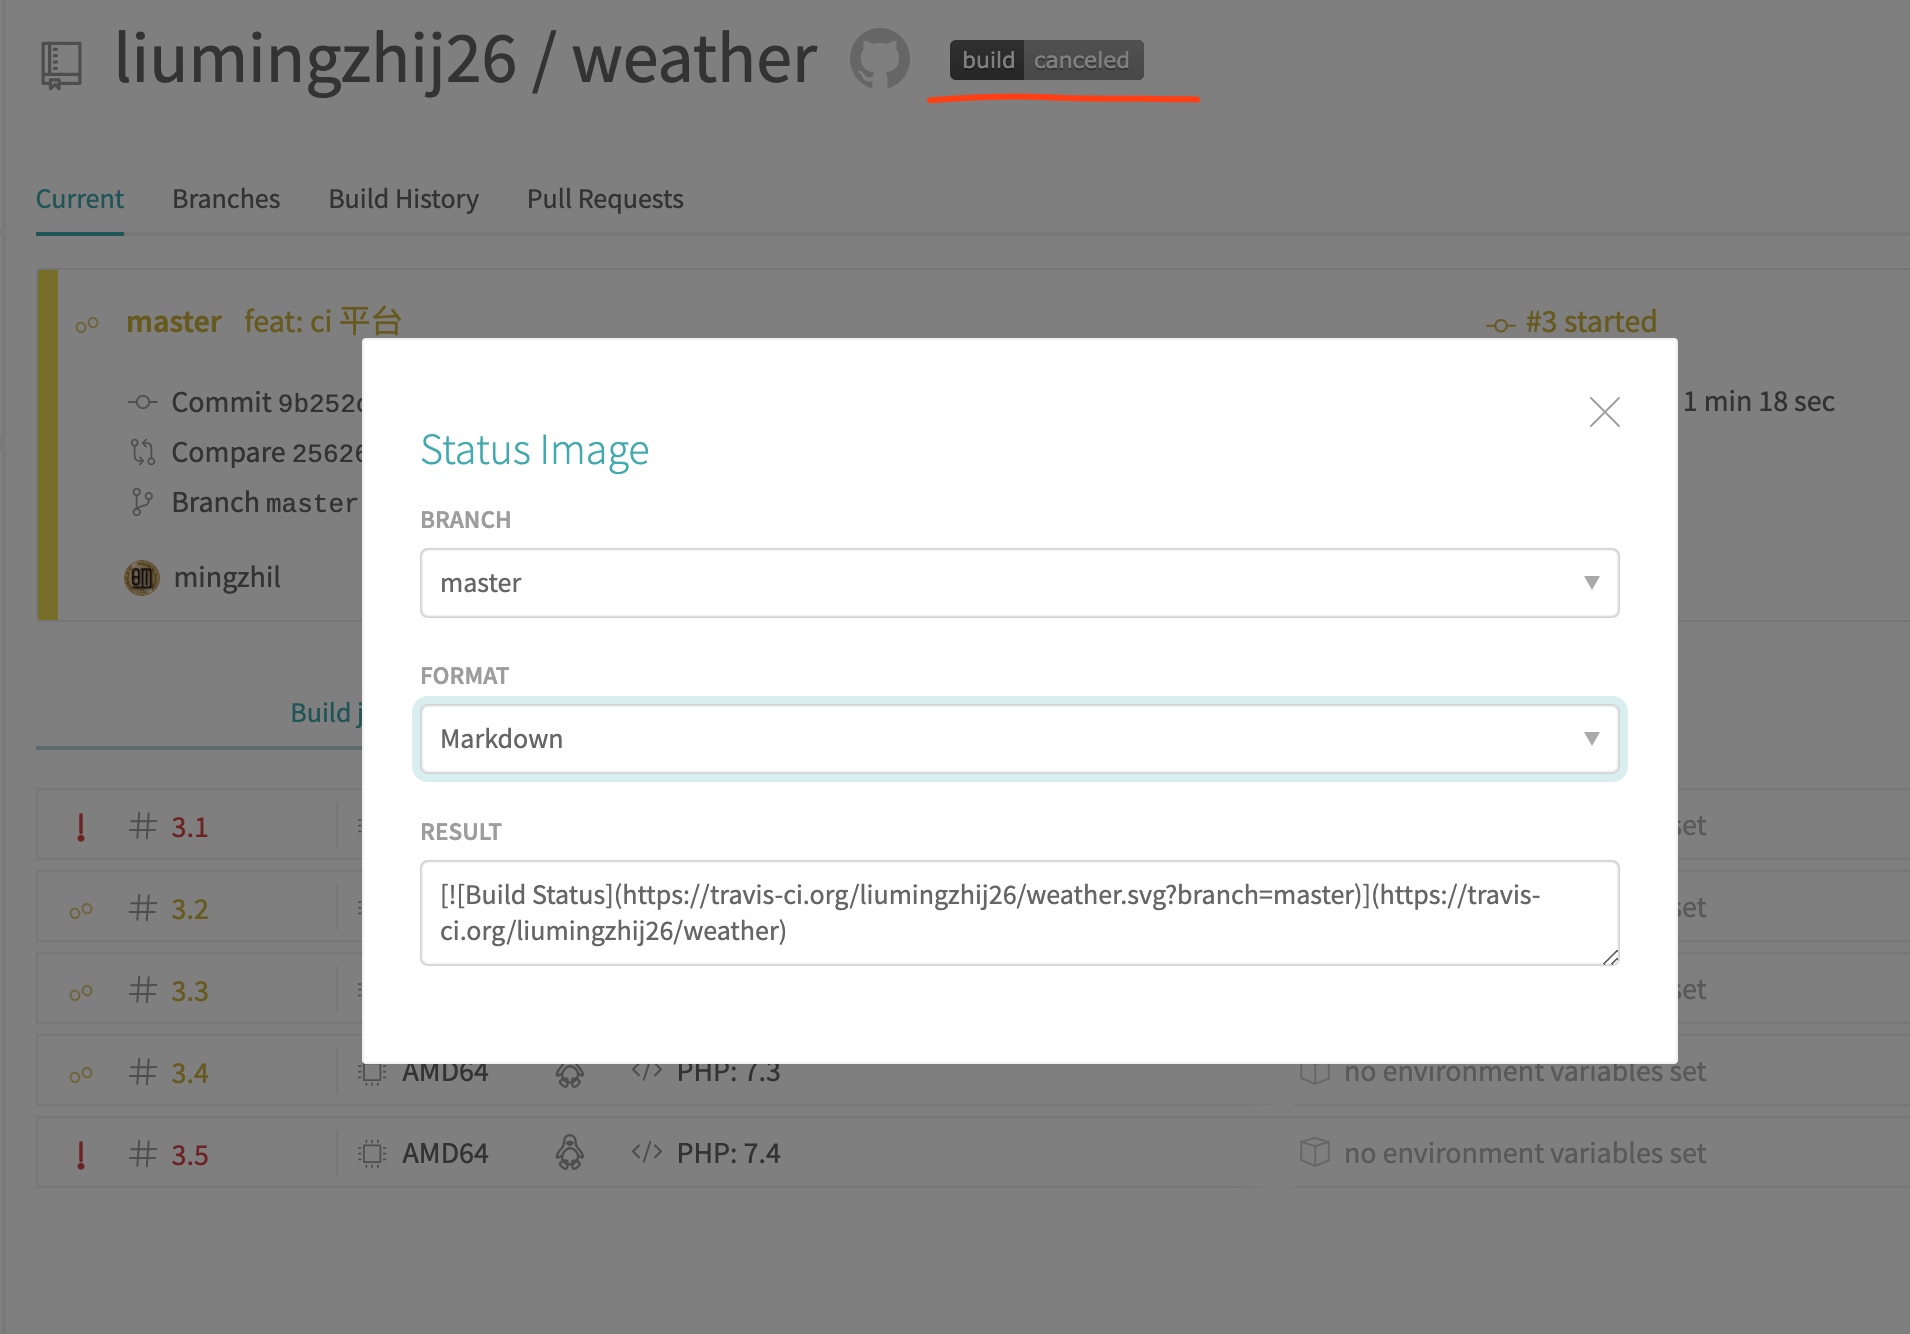Switch to the Current tab
Screen dimensions: 1910x1334
pos(80,199)
